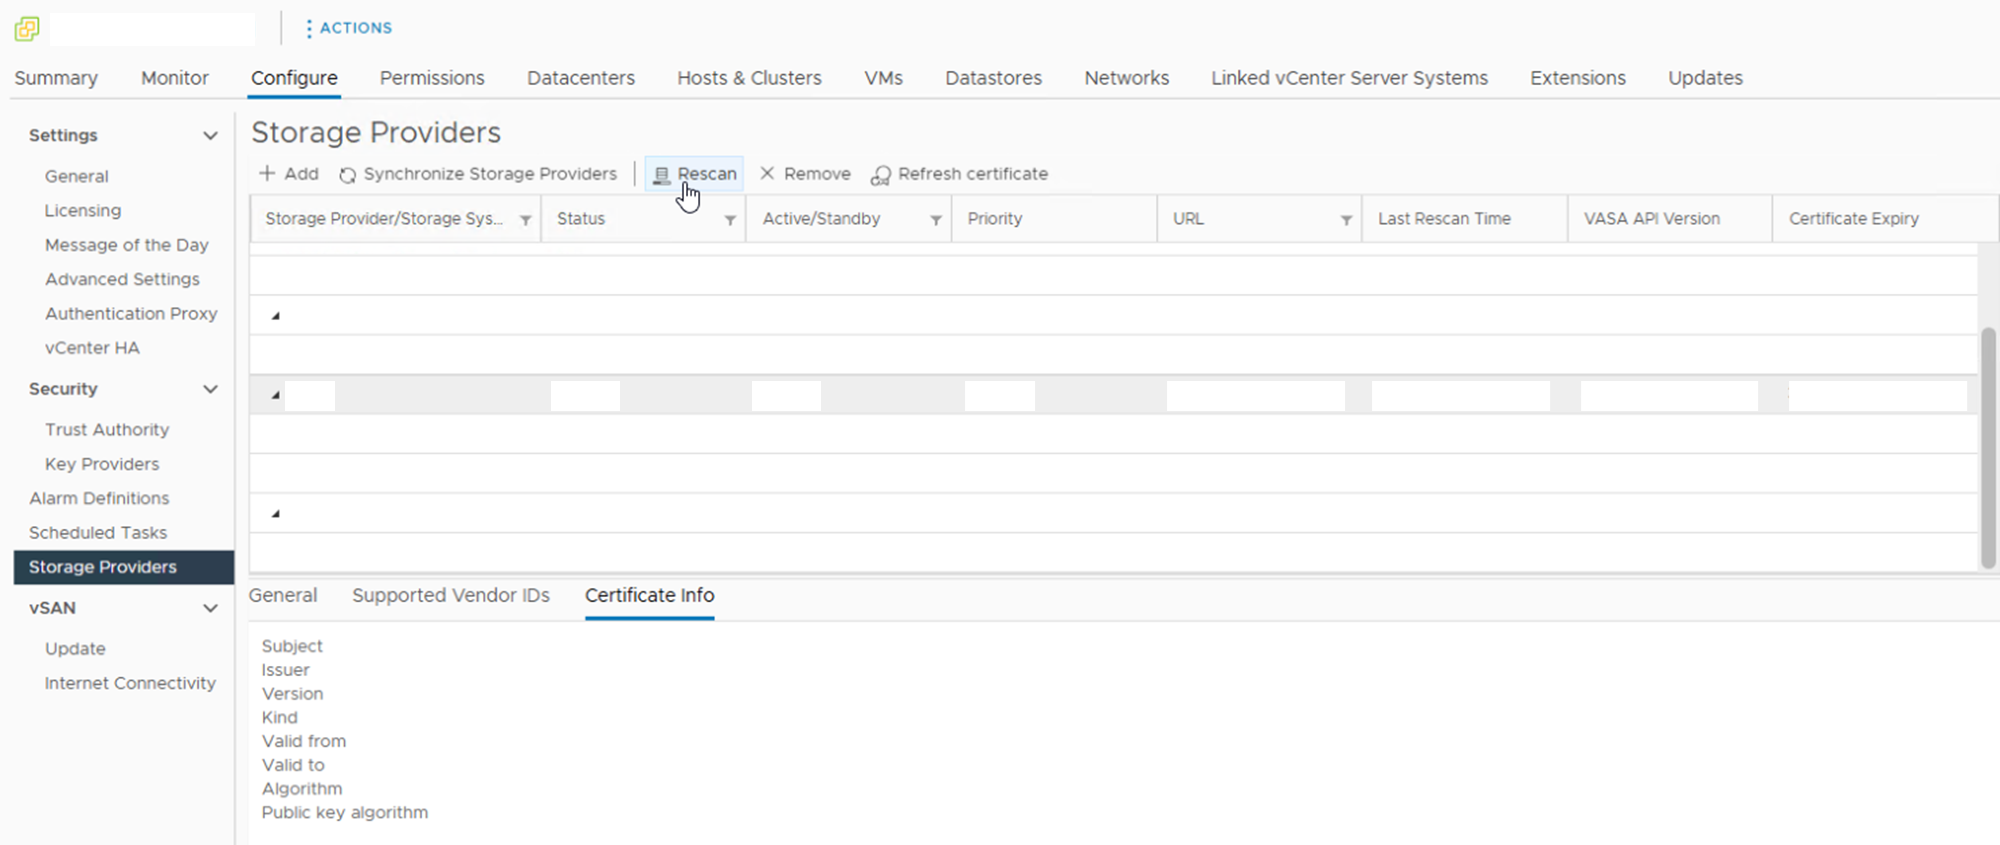
Task: Filter the Active/Standby column
Action: (935, 220)
